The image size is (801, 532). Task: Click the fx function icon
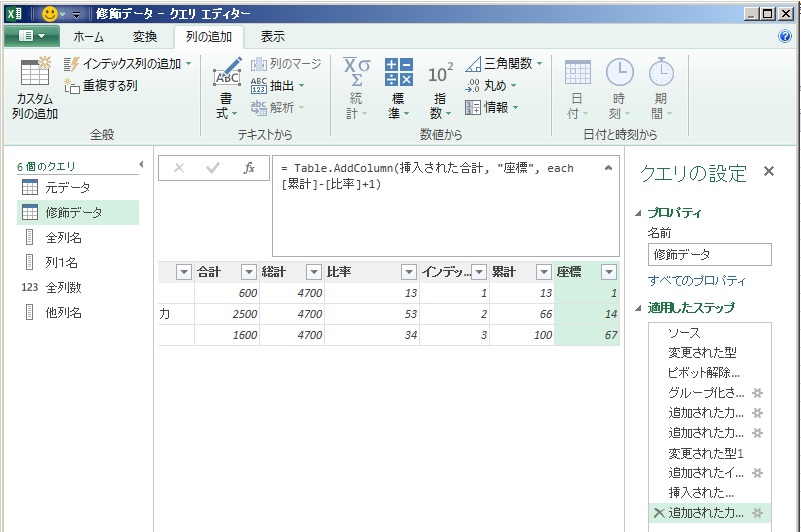click(x=249, y=168)
